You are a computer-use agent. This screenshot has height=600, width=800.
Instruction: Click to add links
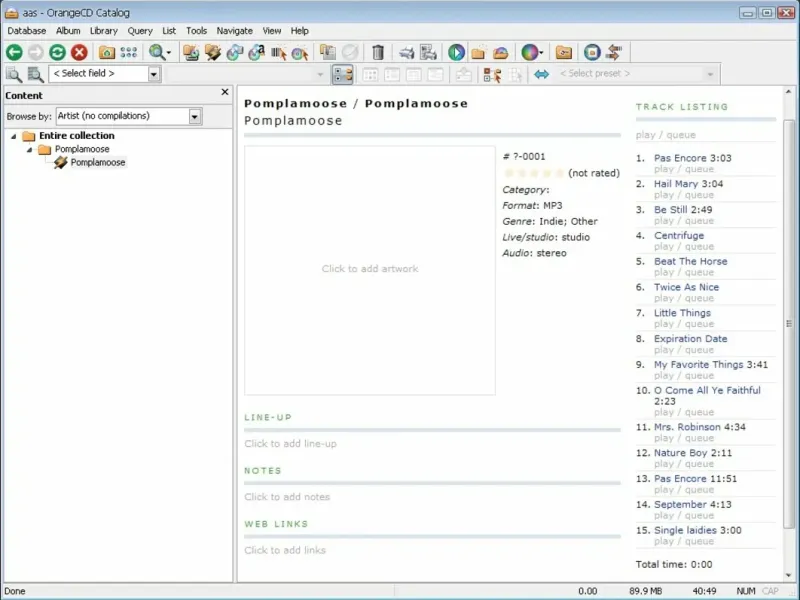coord(285,551)
